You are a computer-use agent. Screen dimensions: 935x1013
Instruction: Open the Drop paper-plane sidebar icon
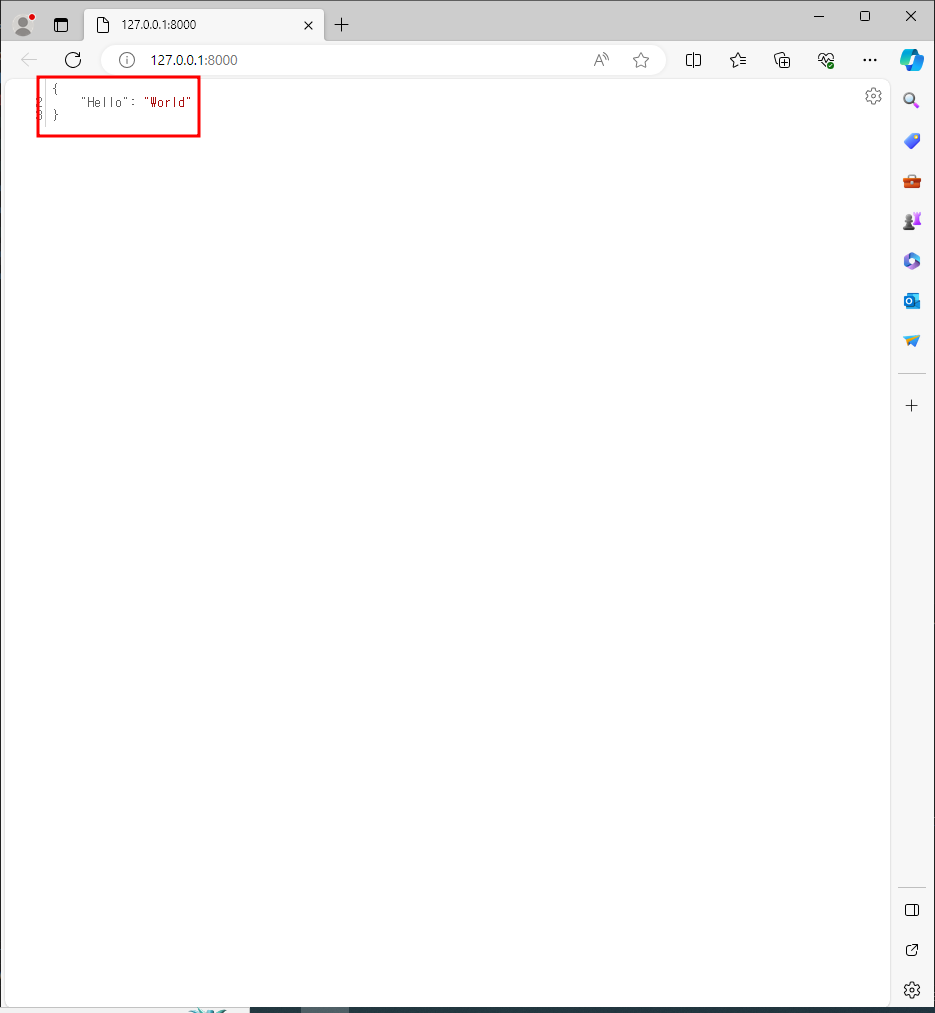(912, 340)
